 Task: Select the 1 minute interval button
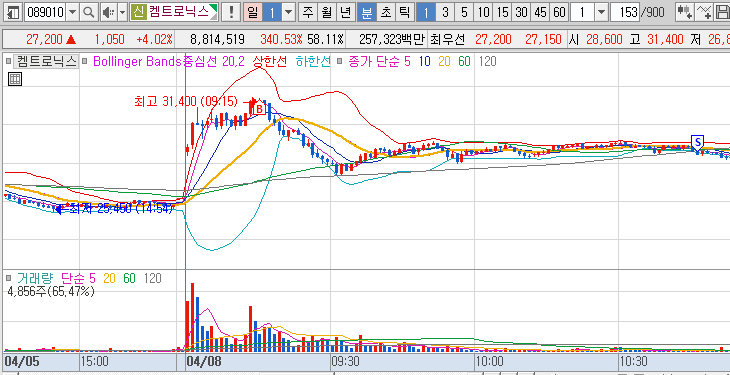coord(426,13)
